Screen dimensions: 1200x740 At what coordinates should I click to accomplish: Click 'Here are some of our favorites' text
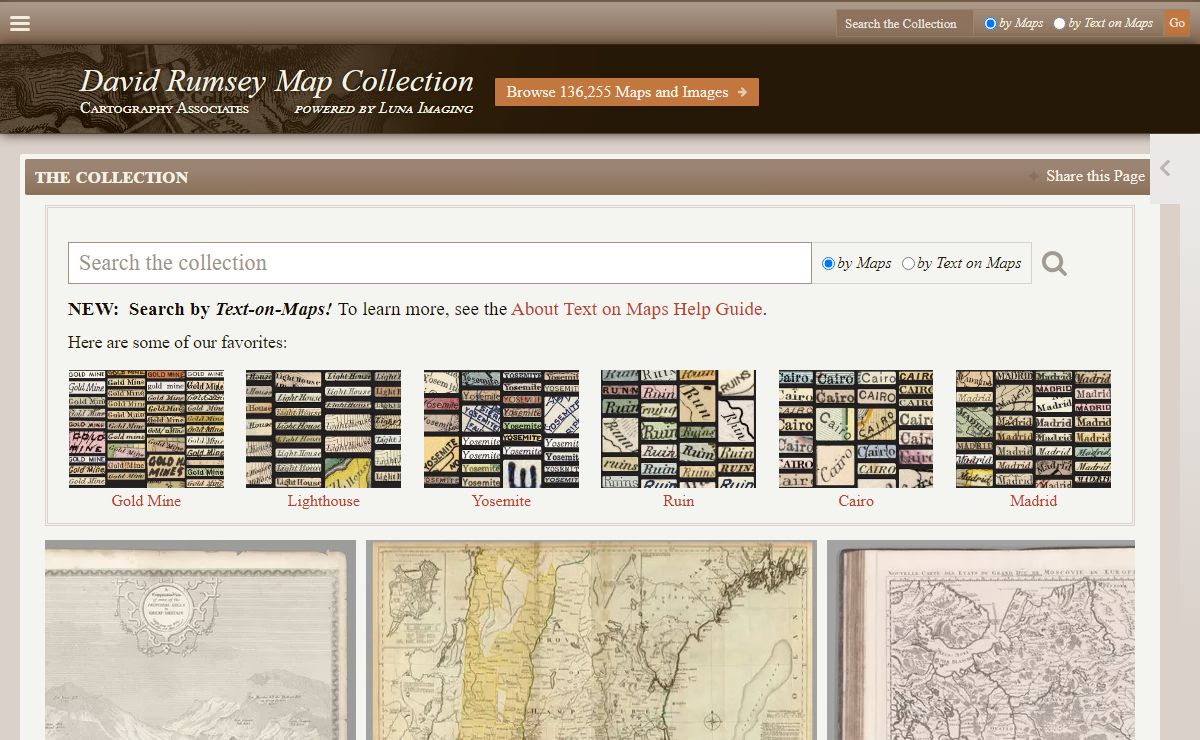[177, 343]
